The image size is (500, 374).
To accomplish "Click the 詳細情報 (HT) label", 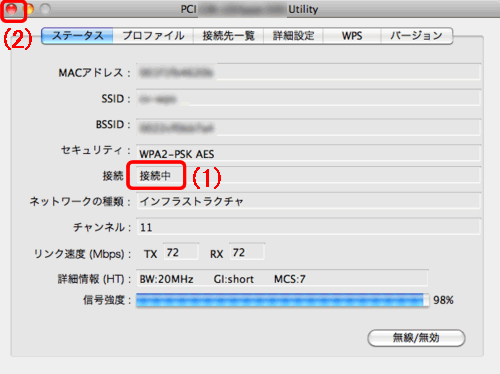I will (x=94, y=279).
